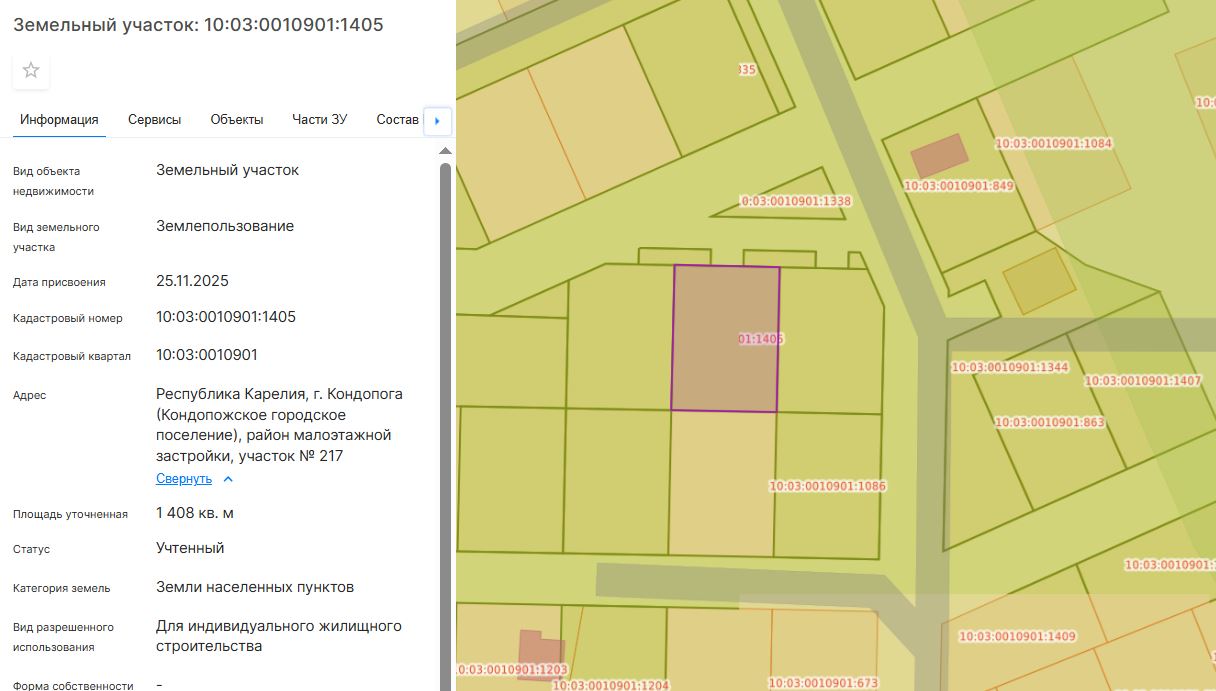Click the building on parcel 10:03:0010901:1203

pos(539,653)
